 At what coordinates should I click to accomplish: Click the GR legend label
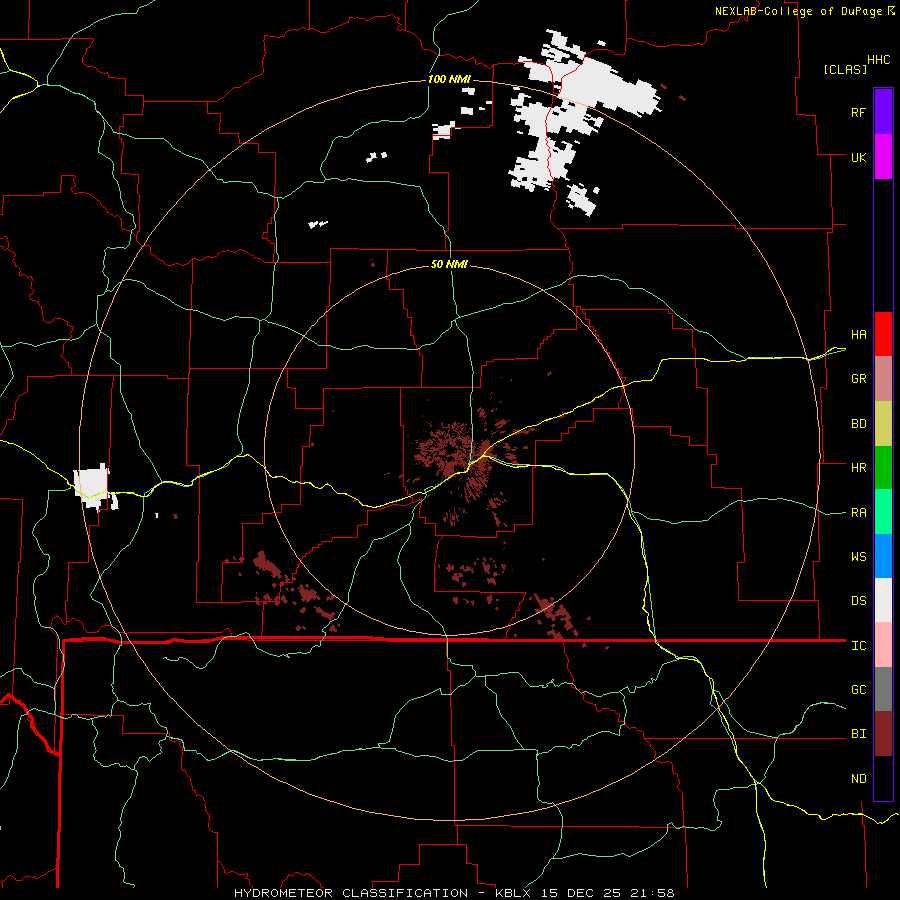(858, 379)
